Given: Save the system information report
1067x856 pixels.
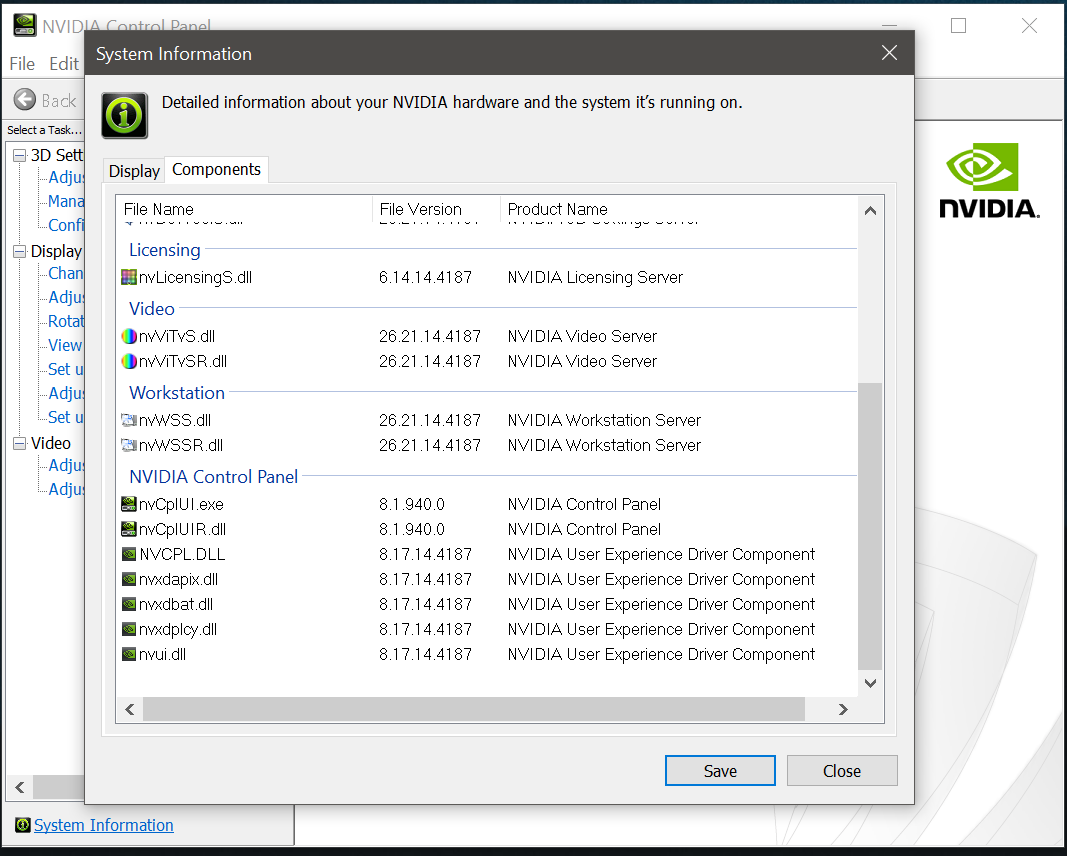Looking at the screenshot, I should click(x=720, y=770).
